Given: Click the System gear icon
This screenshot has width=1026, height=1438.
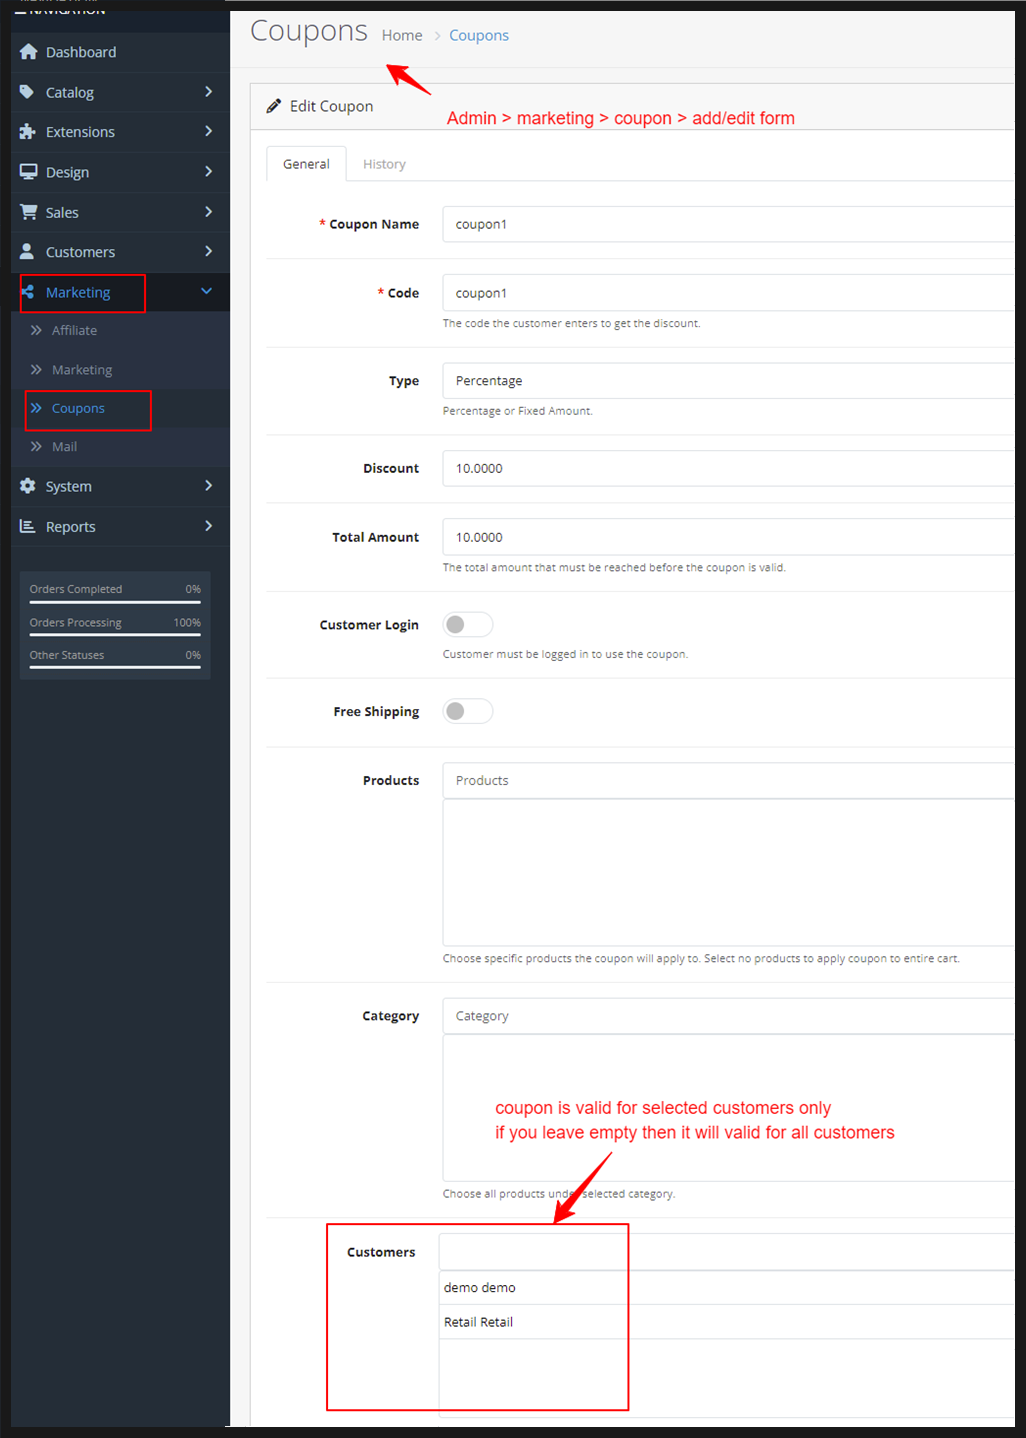Looking at the screenshot, I should [x=28, y=486].
